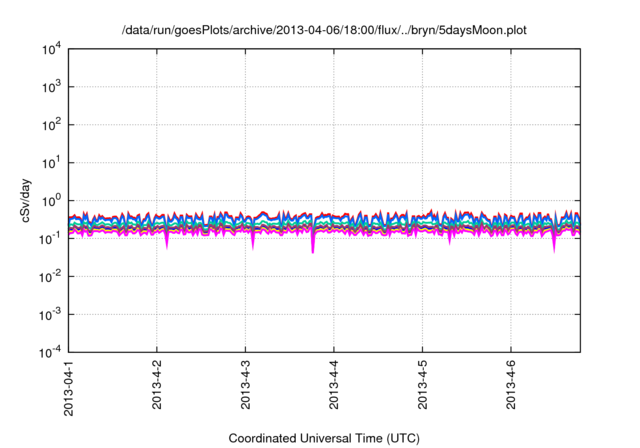Screen dimensions: 640x448
Task: Click the y-axis tick 10^-4
Action: [x=50, y=352]
